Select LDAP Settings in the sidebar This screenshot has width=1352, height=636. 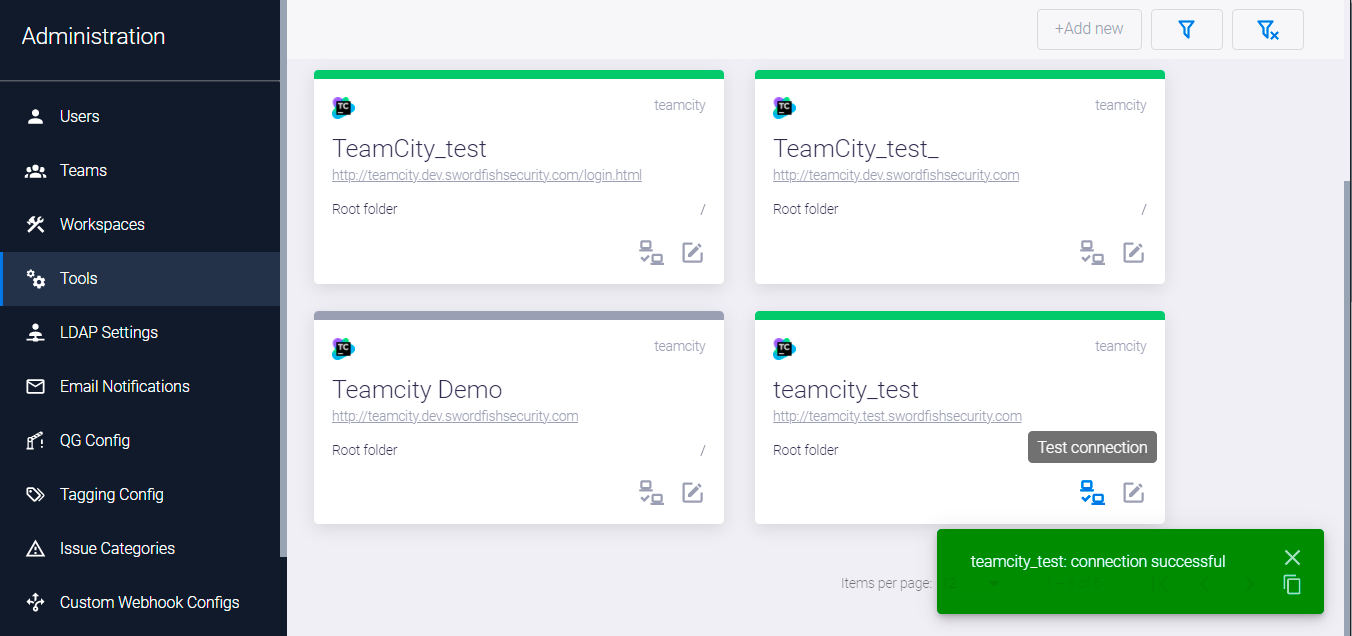(x=108, y=332)
